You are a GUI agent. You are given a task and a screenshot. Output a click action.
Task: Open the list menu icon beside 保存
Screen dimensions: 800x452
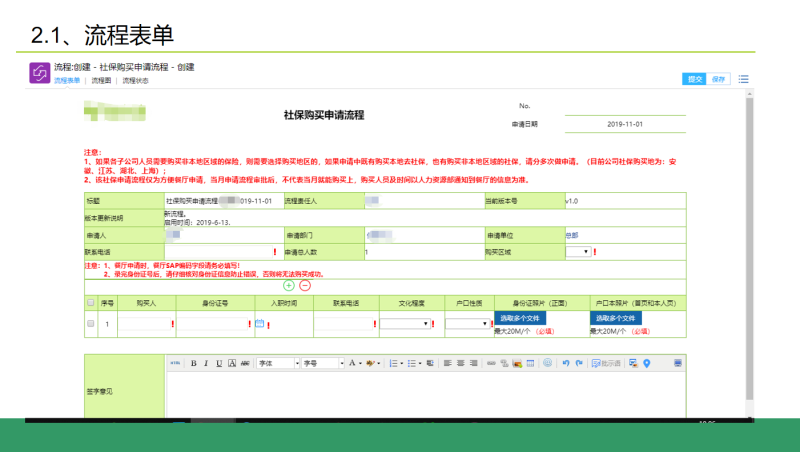(744, 78)
